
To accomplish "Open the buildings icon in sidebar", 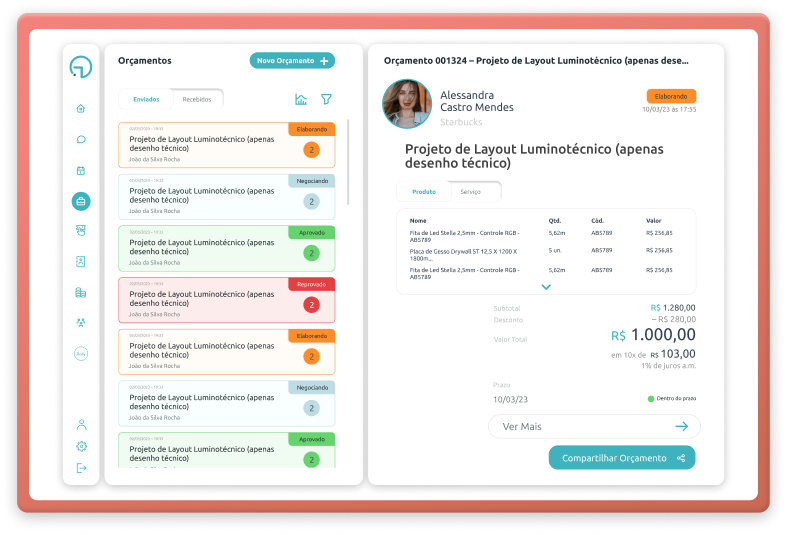I will click(x=81, y=292).
